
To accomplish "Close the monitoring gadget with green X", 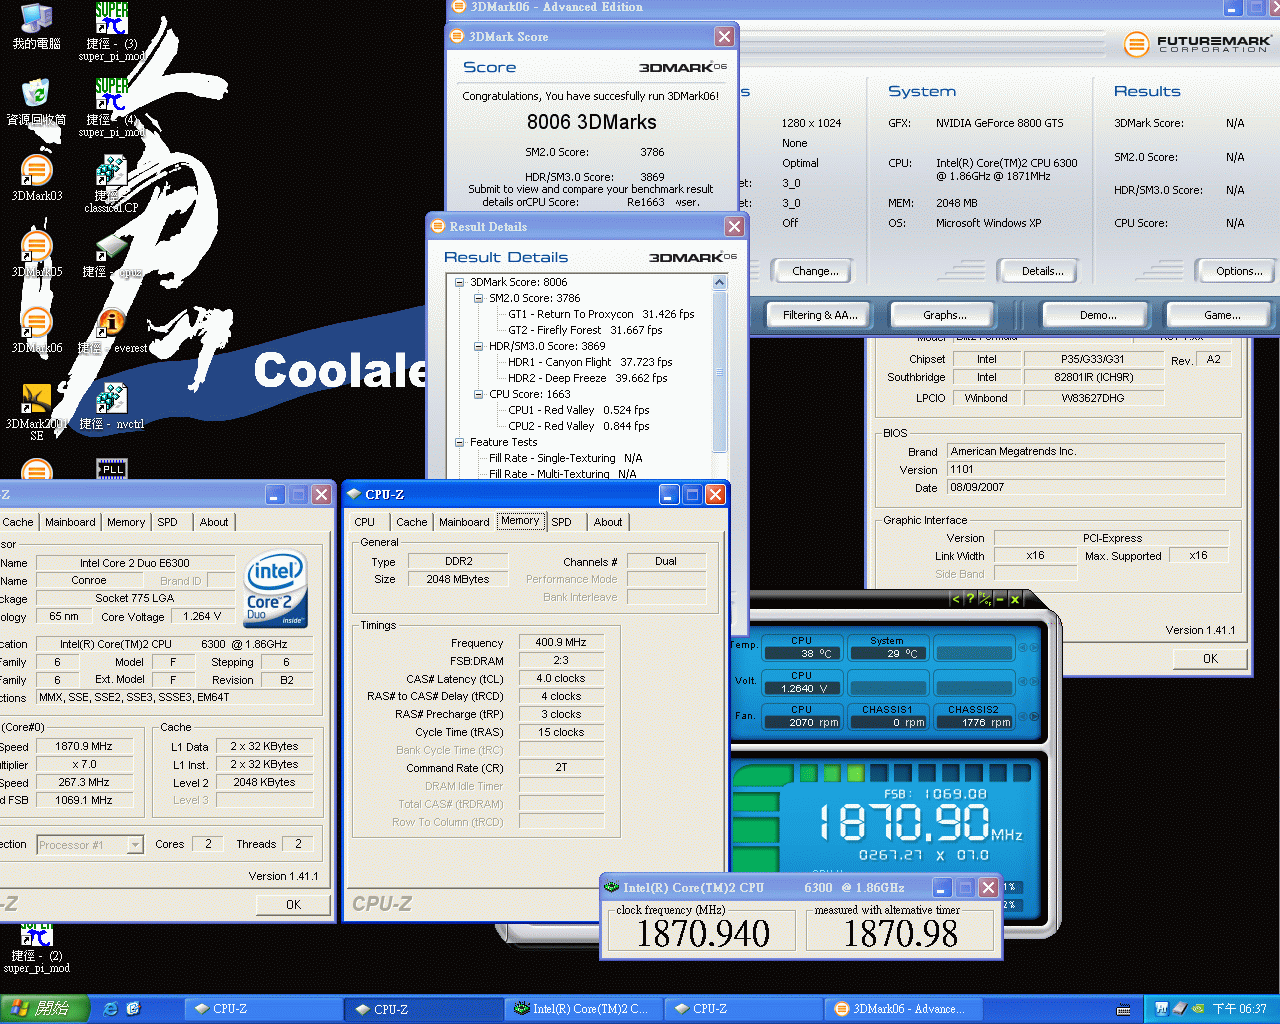I will pyautogui.click(x=1014, y=599).
